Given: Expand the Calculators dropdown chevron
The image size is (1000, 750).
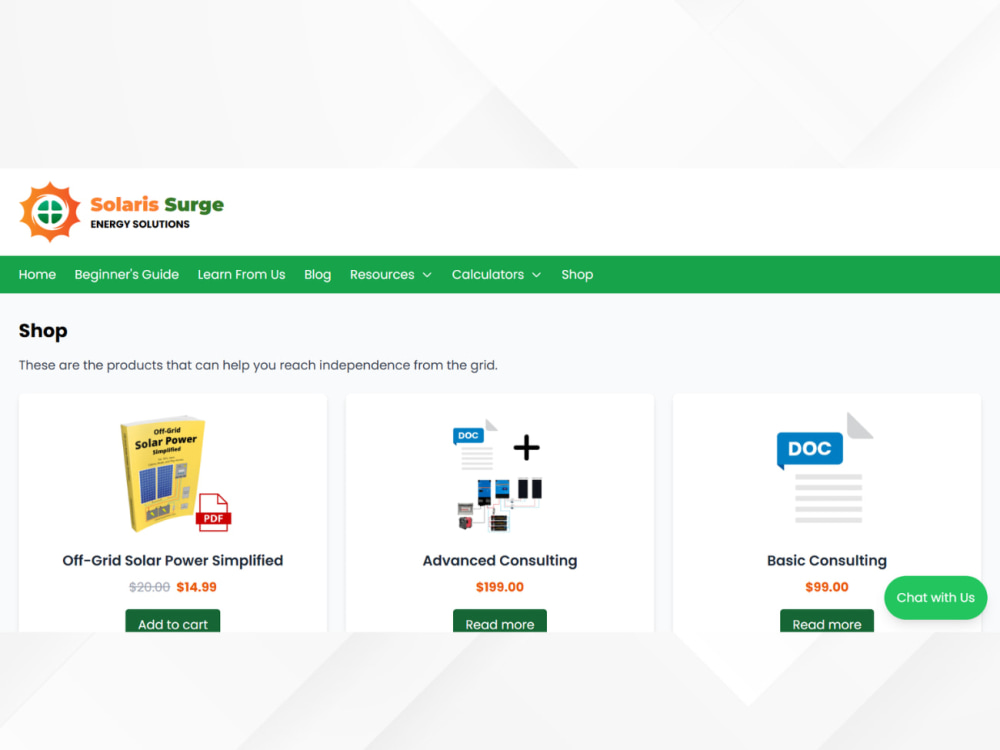Looking at the screenshot, I should [x=536, y=275].
